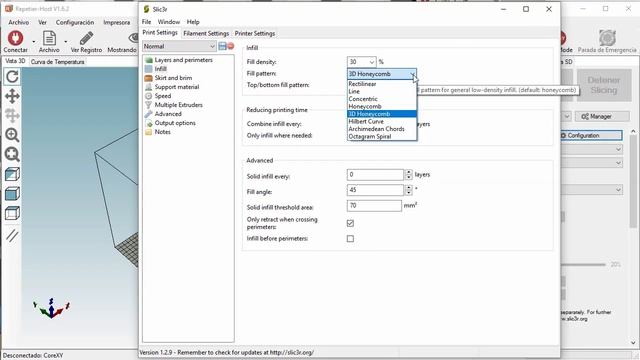Viewport: 640px width, 360px height.
Task: Choose 3D Honeycomb option in list
Action: 382,114
